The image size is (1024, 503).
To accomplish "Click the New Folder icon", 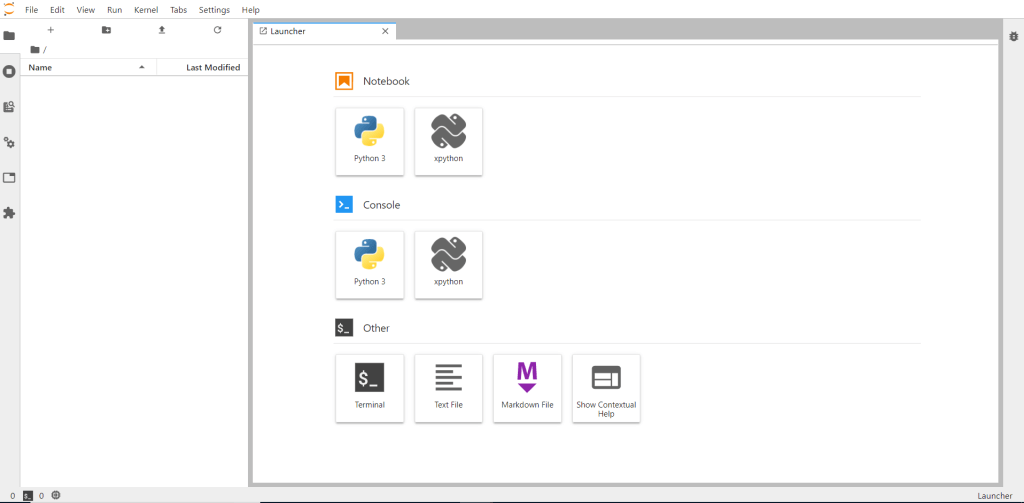I will 106,30.
